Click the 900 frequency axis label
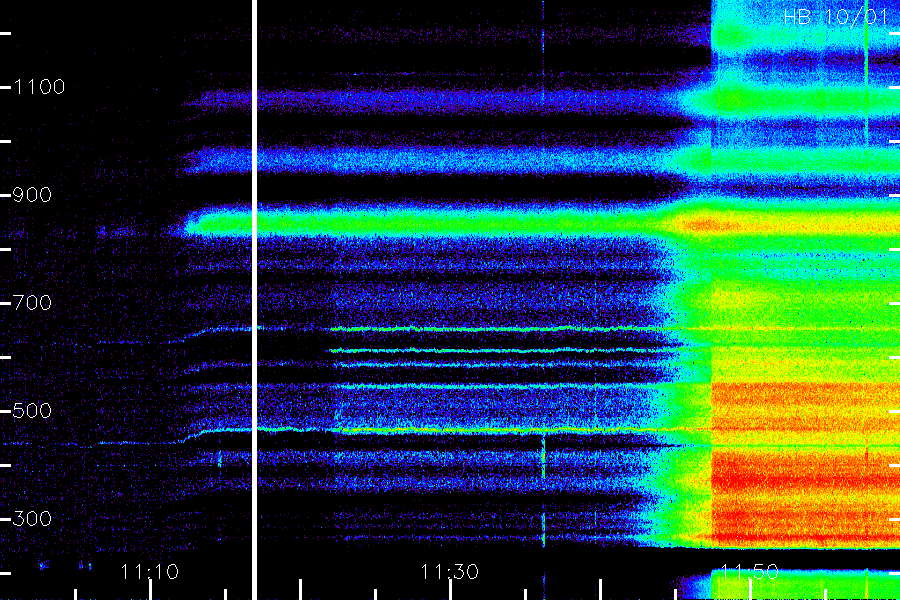 (x=32, y=195)
